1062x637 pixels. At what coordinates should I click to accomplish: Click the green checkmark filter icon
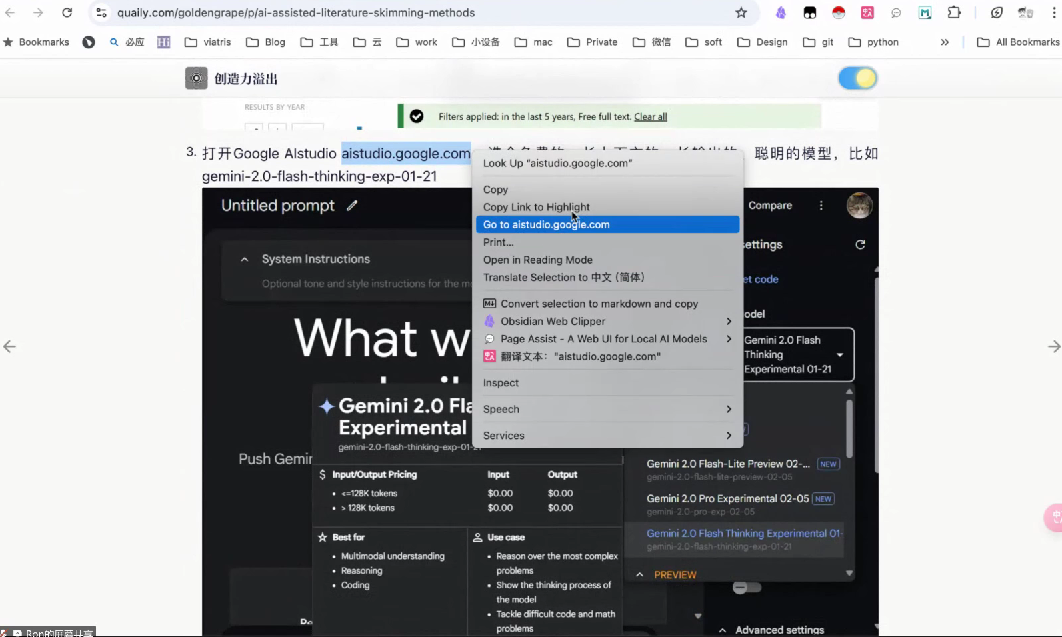coord(417,116)
